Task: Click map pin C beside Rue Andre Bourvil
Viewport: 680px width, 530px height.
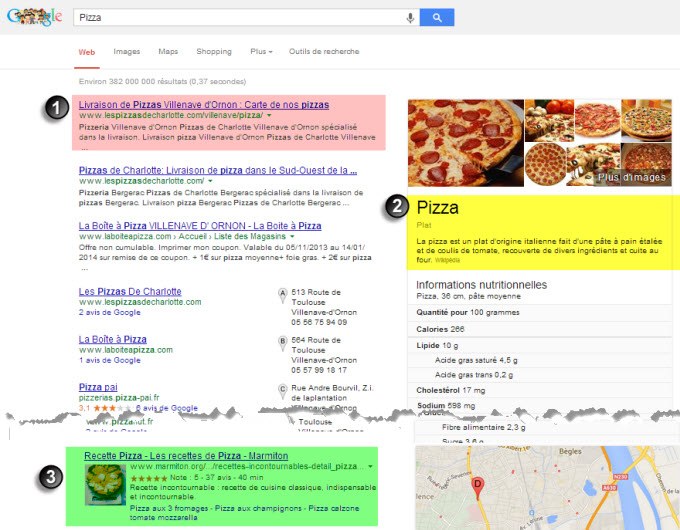Action: pyautogui.click(x=282, y=391)
